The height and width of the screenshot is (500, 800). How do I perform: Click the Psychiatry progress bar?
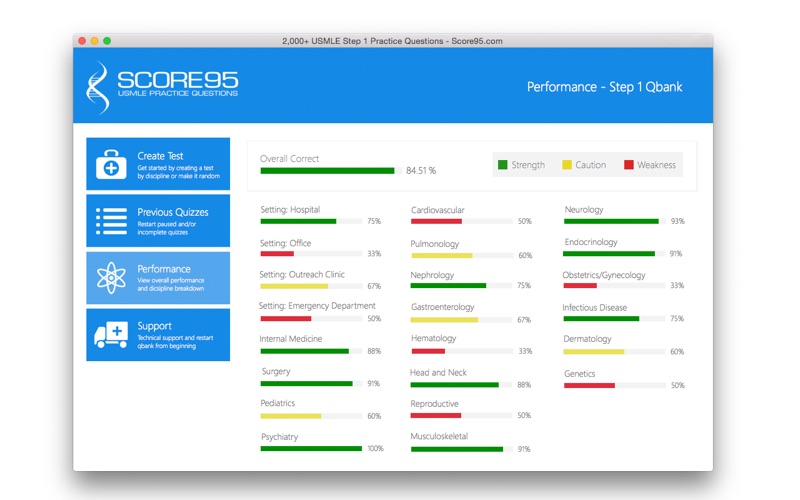[311, 448]
